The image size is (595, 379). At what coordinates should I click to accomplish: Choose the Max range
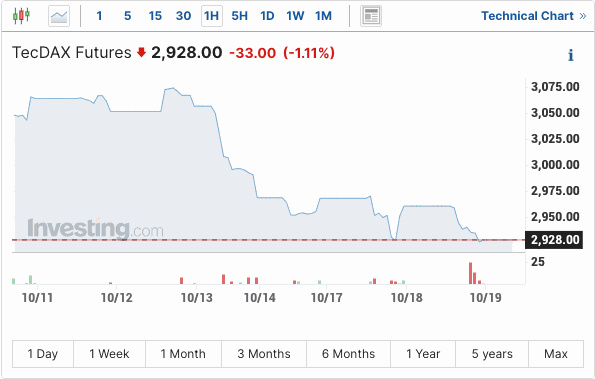click(556, 354)
